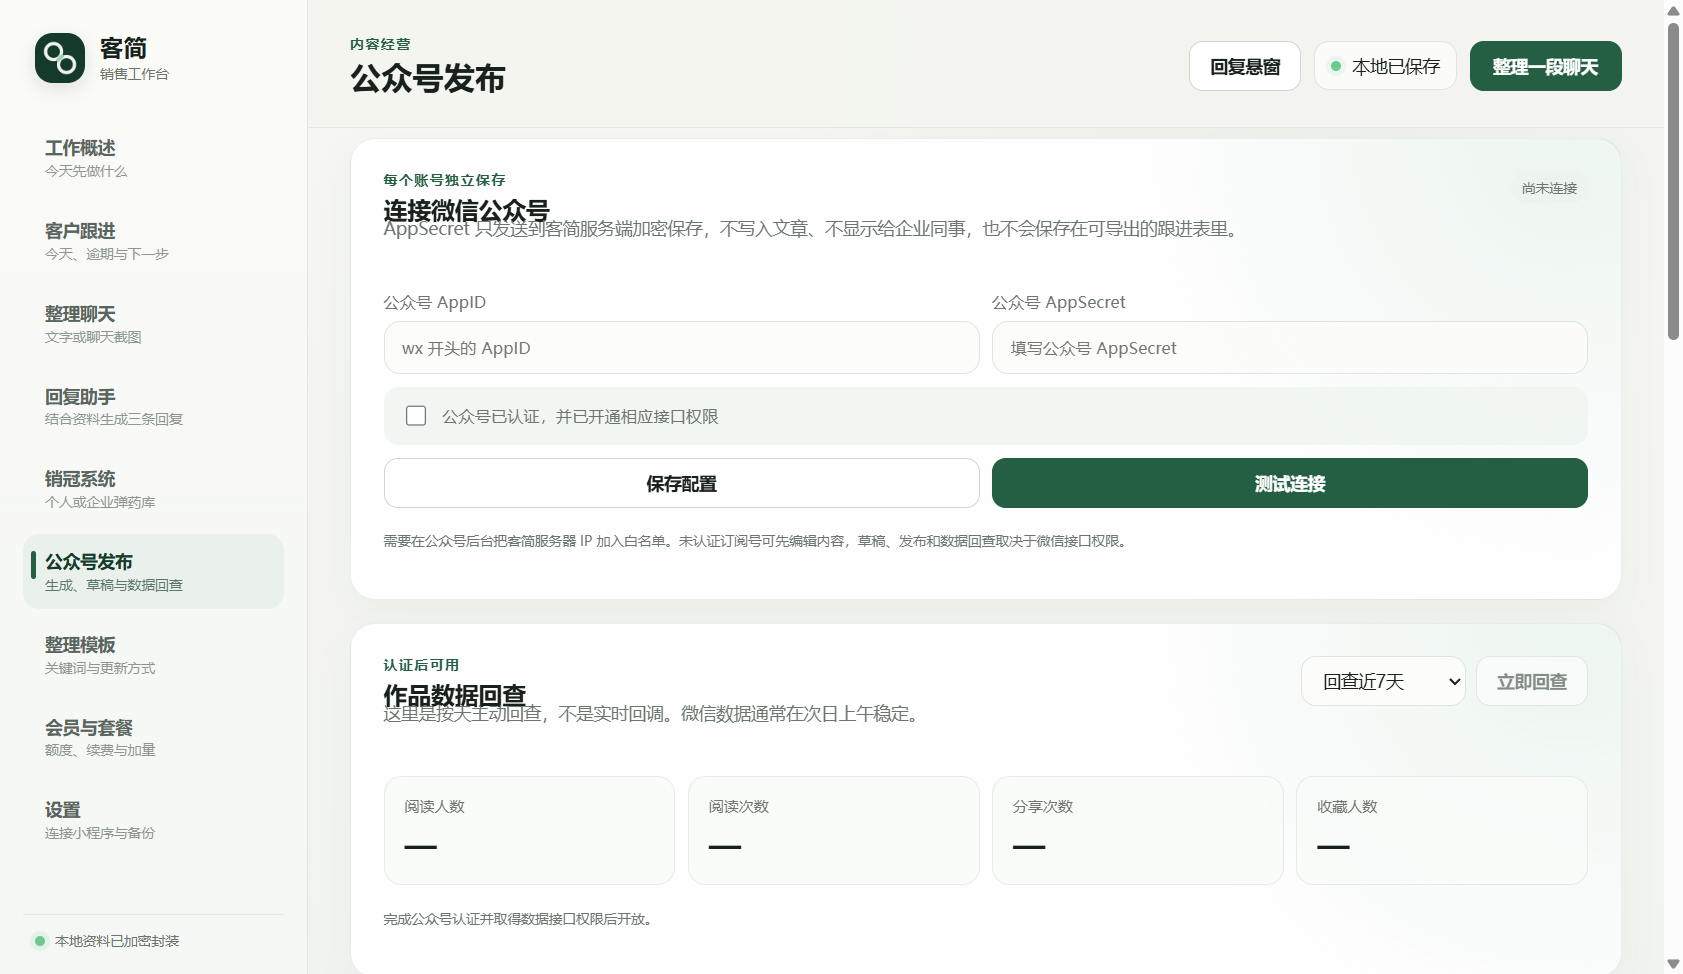The image size is (1683, 974).
Task: Click the 每个账号独立保存 label
Action: point(445,180)
